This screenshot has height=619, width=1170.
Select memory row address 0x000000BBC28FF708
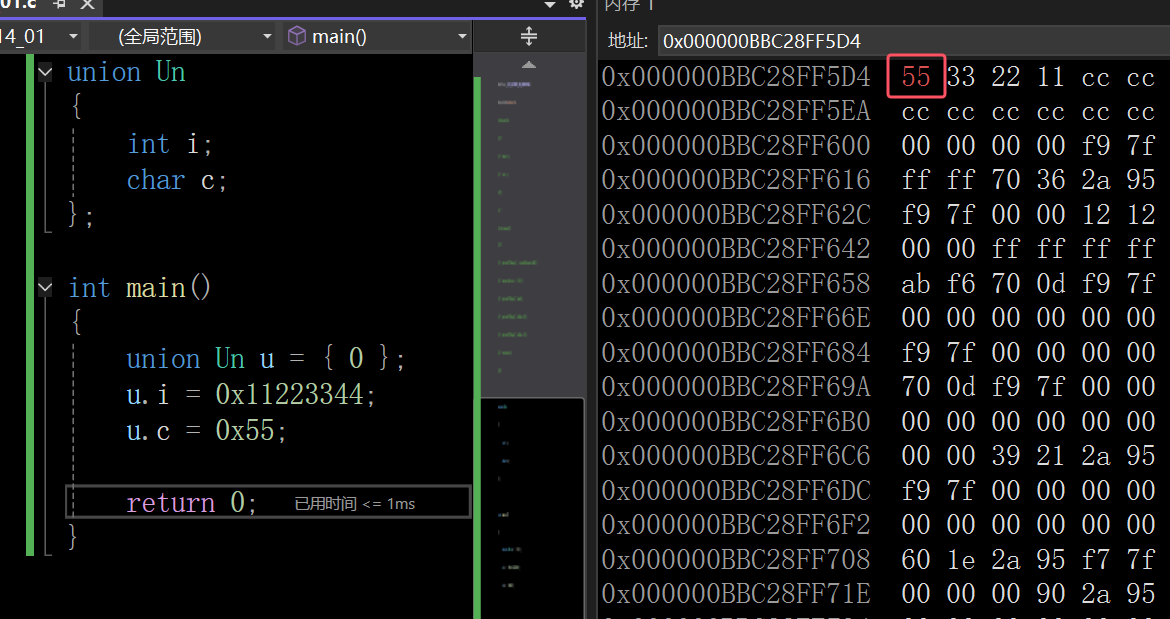[736, 559]
